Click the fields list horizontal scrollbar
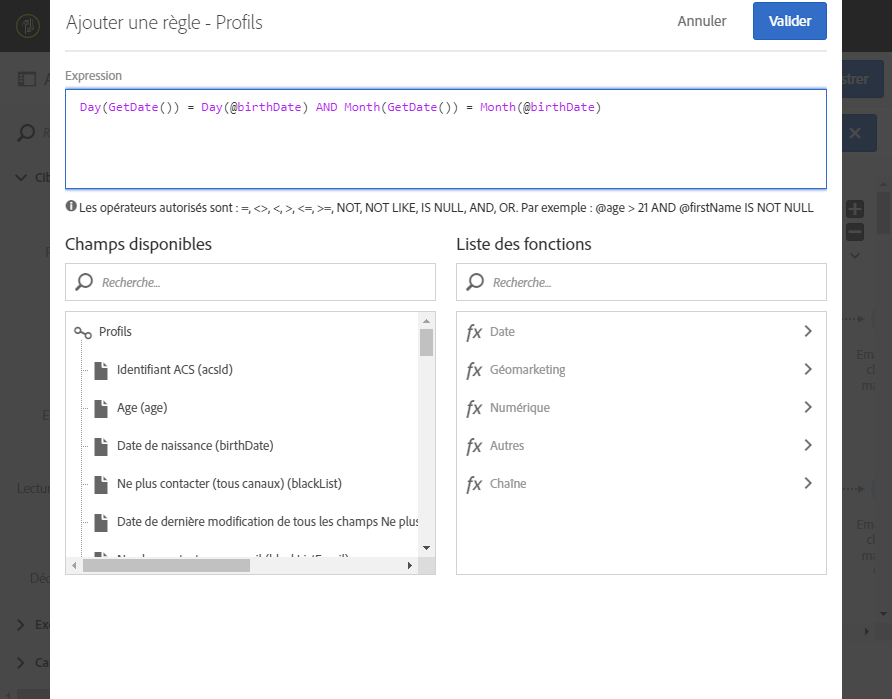Viewport: 892px width, 699px height. click(x=165, y=565)
